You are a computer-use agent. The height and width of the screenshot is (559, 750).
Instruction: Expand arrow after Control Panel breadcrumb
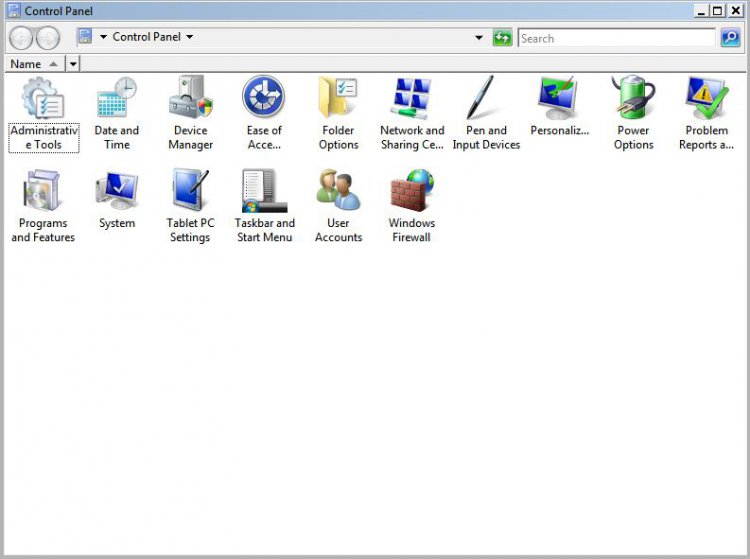point(189,37)
